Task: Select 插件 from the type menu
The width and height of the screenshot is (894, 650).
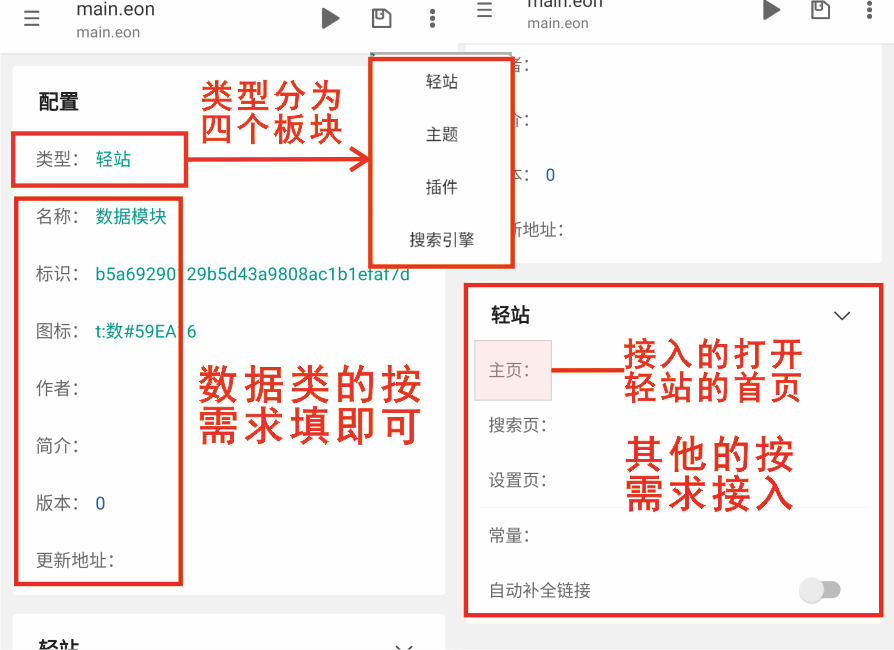Action: [441, 187]
